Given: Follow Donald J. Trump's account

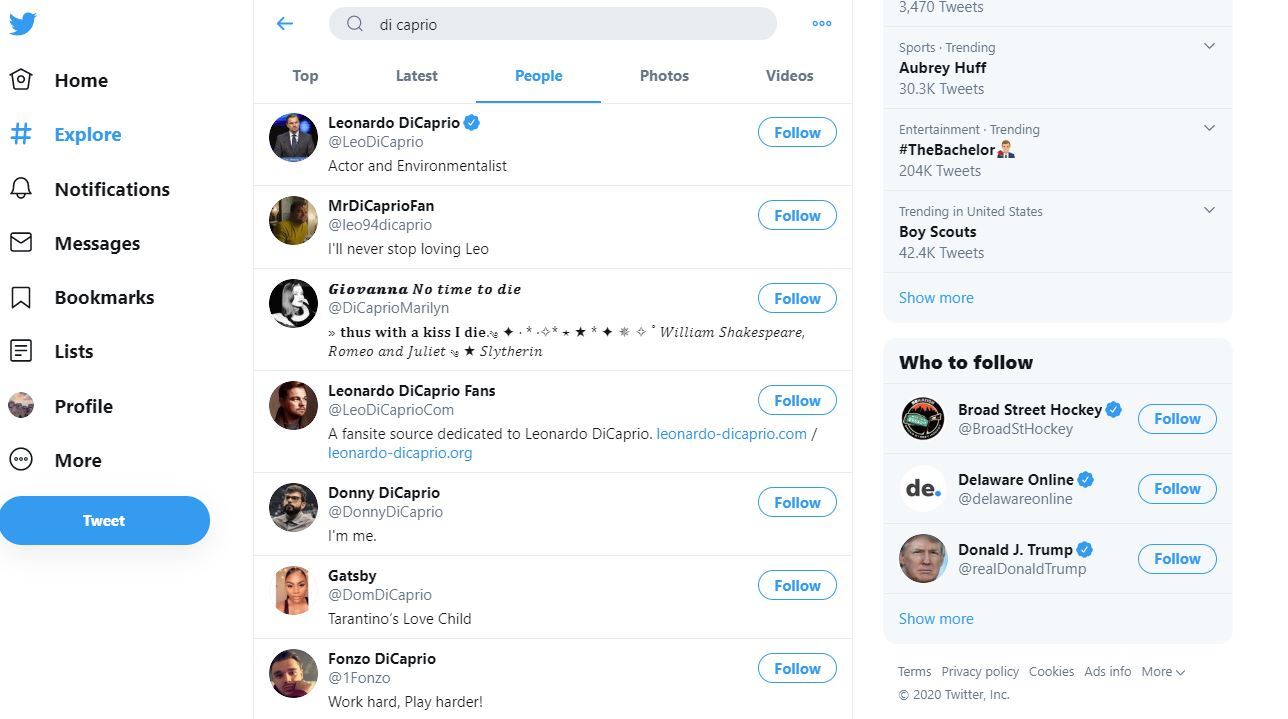Looking at the screenshot, I should pyautogui.click(x=1177, y=559).
